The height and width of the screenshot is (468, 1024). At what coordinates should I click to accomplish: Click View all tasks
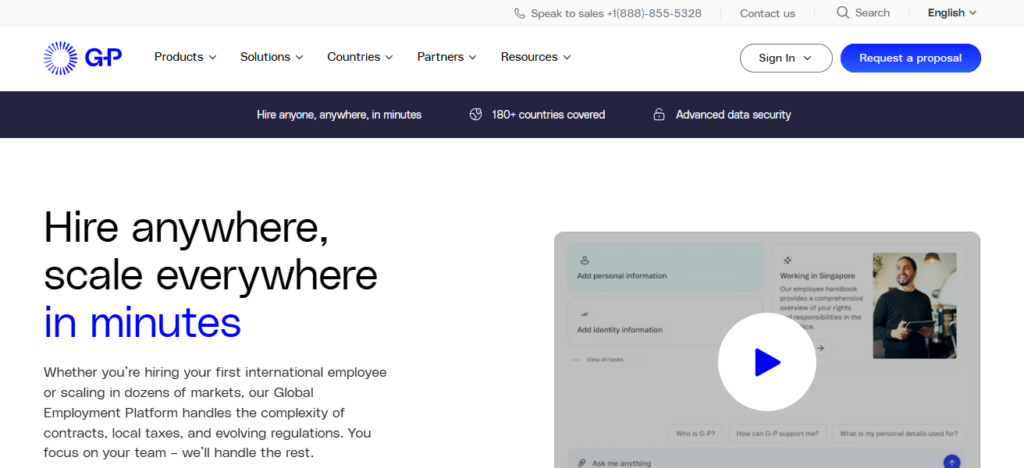tap(604, 360)
